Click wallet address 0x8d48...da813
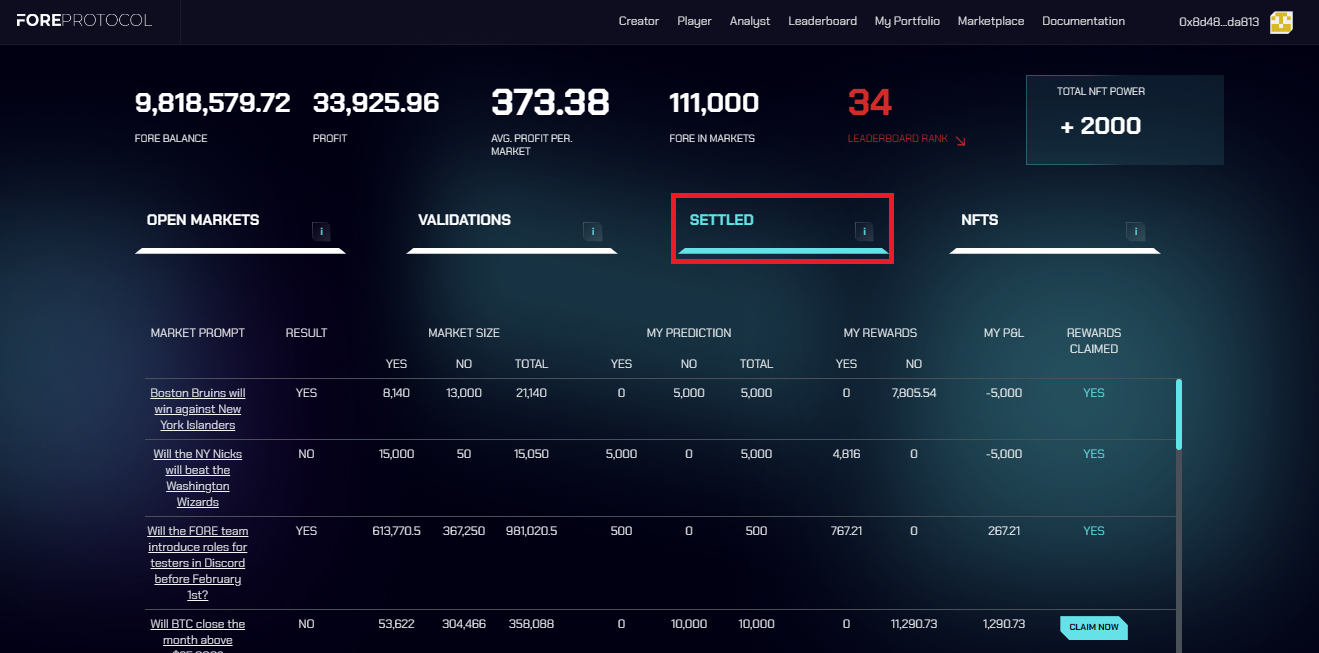 coord(1219,22)
